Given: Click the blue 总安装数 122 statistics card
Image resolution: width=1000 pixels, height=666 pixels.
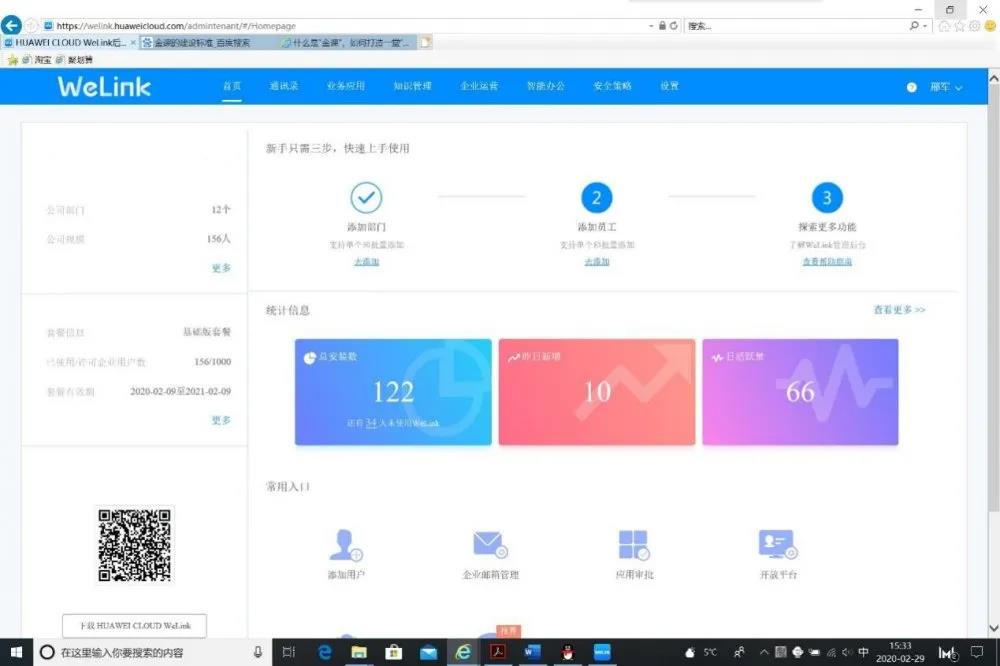Looking at the screenshot, I should click(393, 391).
